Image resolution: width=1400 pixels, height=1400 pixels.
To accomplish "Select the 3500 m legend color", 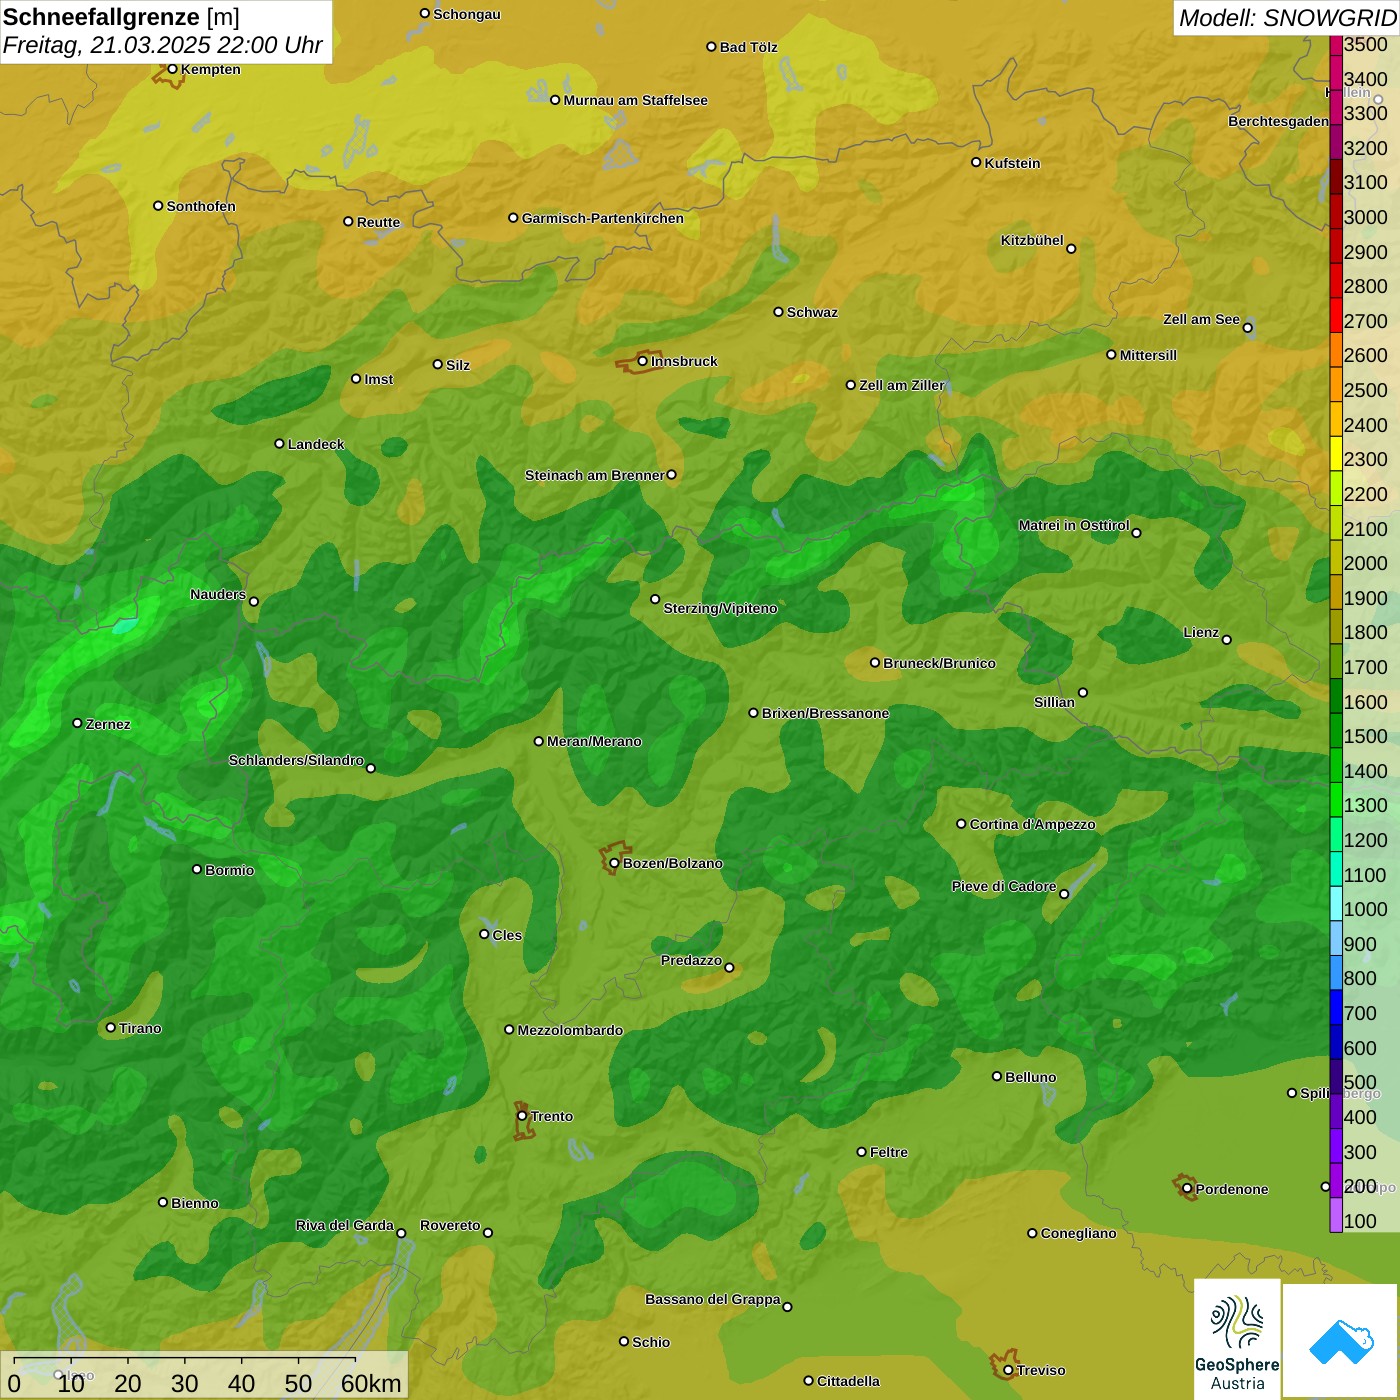I will (1336, 45).
